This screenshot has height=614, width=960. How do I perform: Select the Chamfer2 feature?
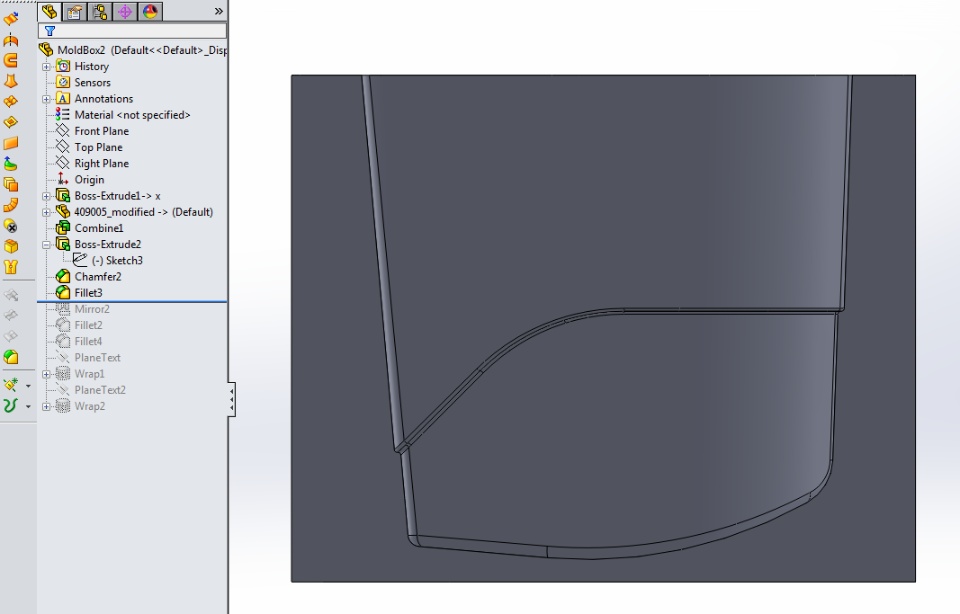[x=89, y=277]
